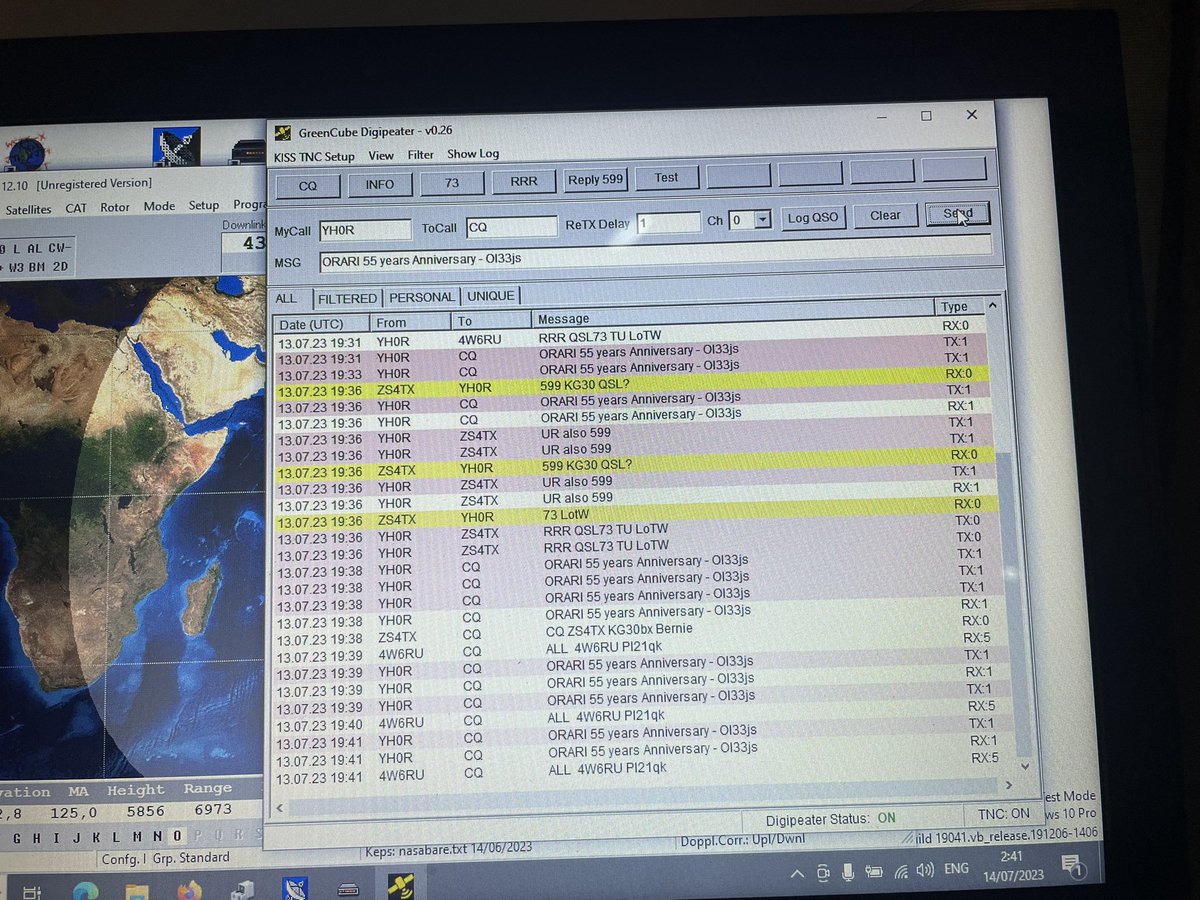Click the RRR macro button
1200x900 pixels.
coord(523,181)
